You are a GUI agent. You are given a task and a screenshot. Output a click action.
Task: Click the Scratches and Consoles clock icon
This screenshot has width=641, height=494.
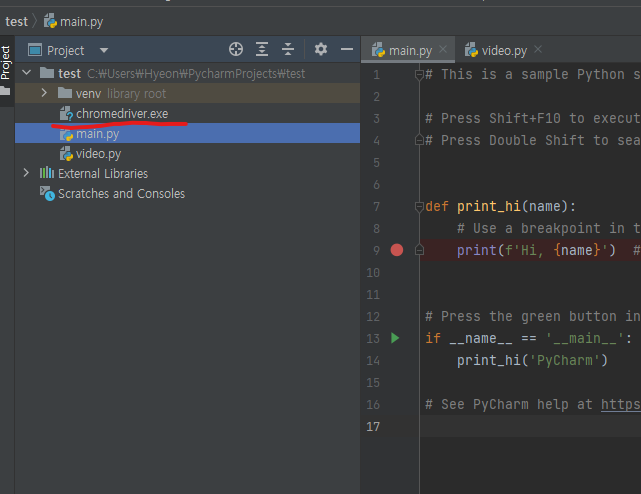[x=47, y=193]
